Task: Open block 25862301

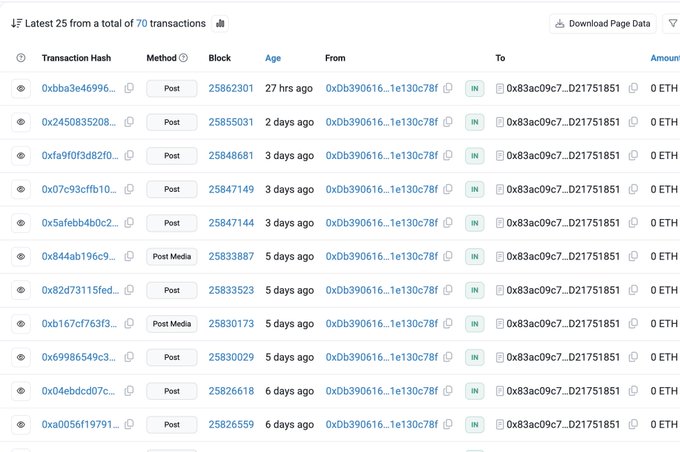Action: tap(231, 88)
